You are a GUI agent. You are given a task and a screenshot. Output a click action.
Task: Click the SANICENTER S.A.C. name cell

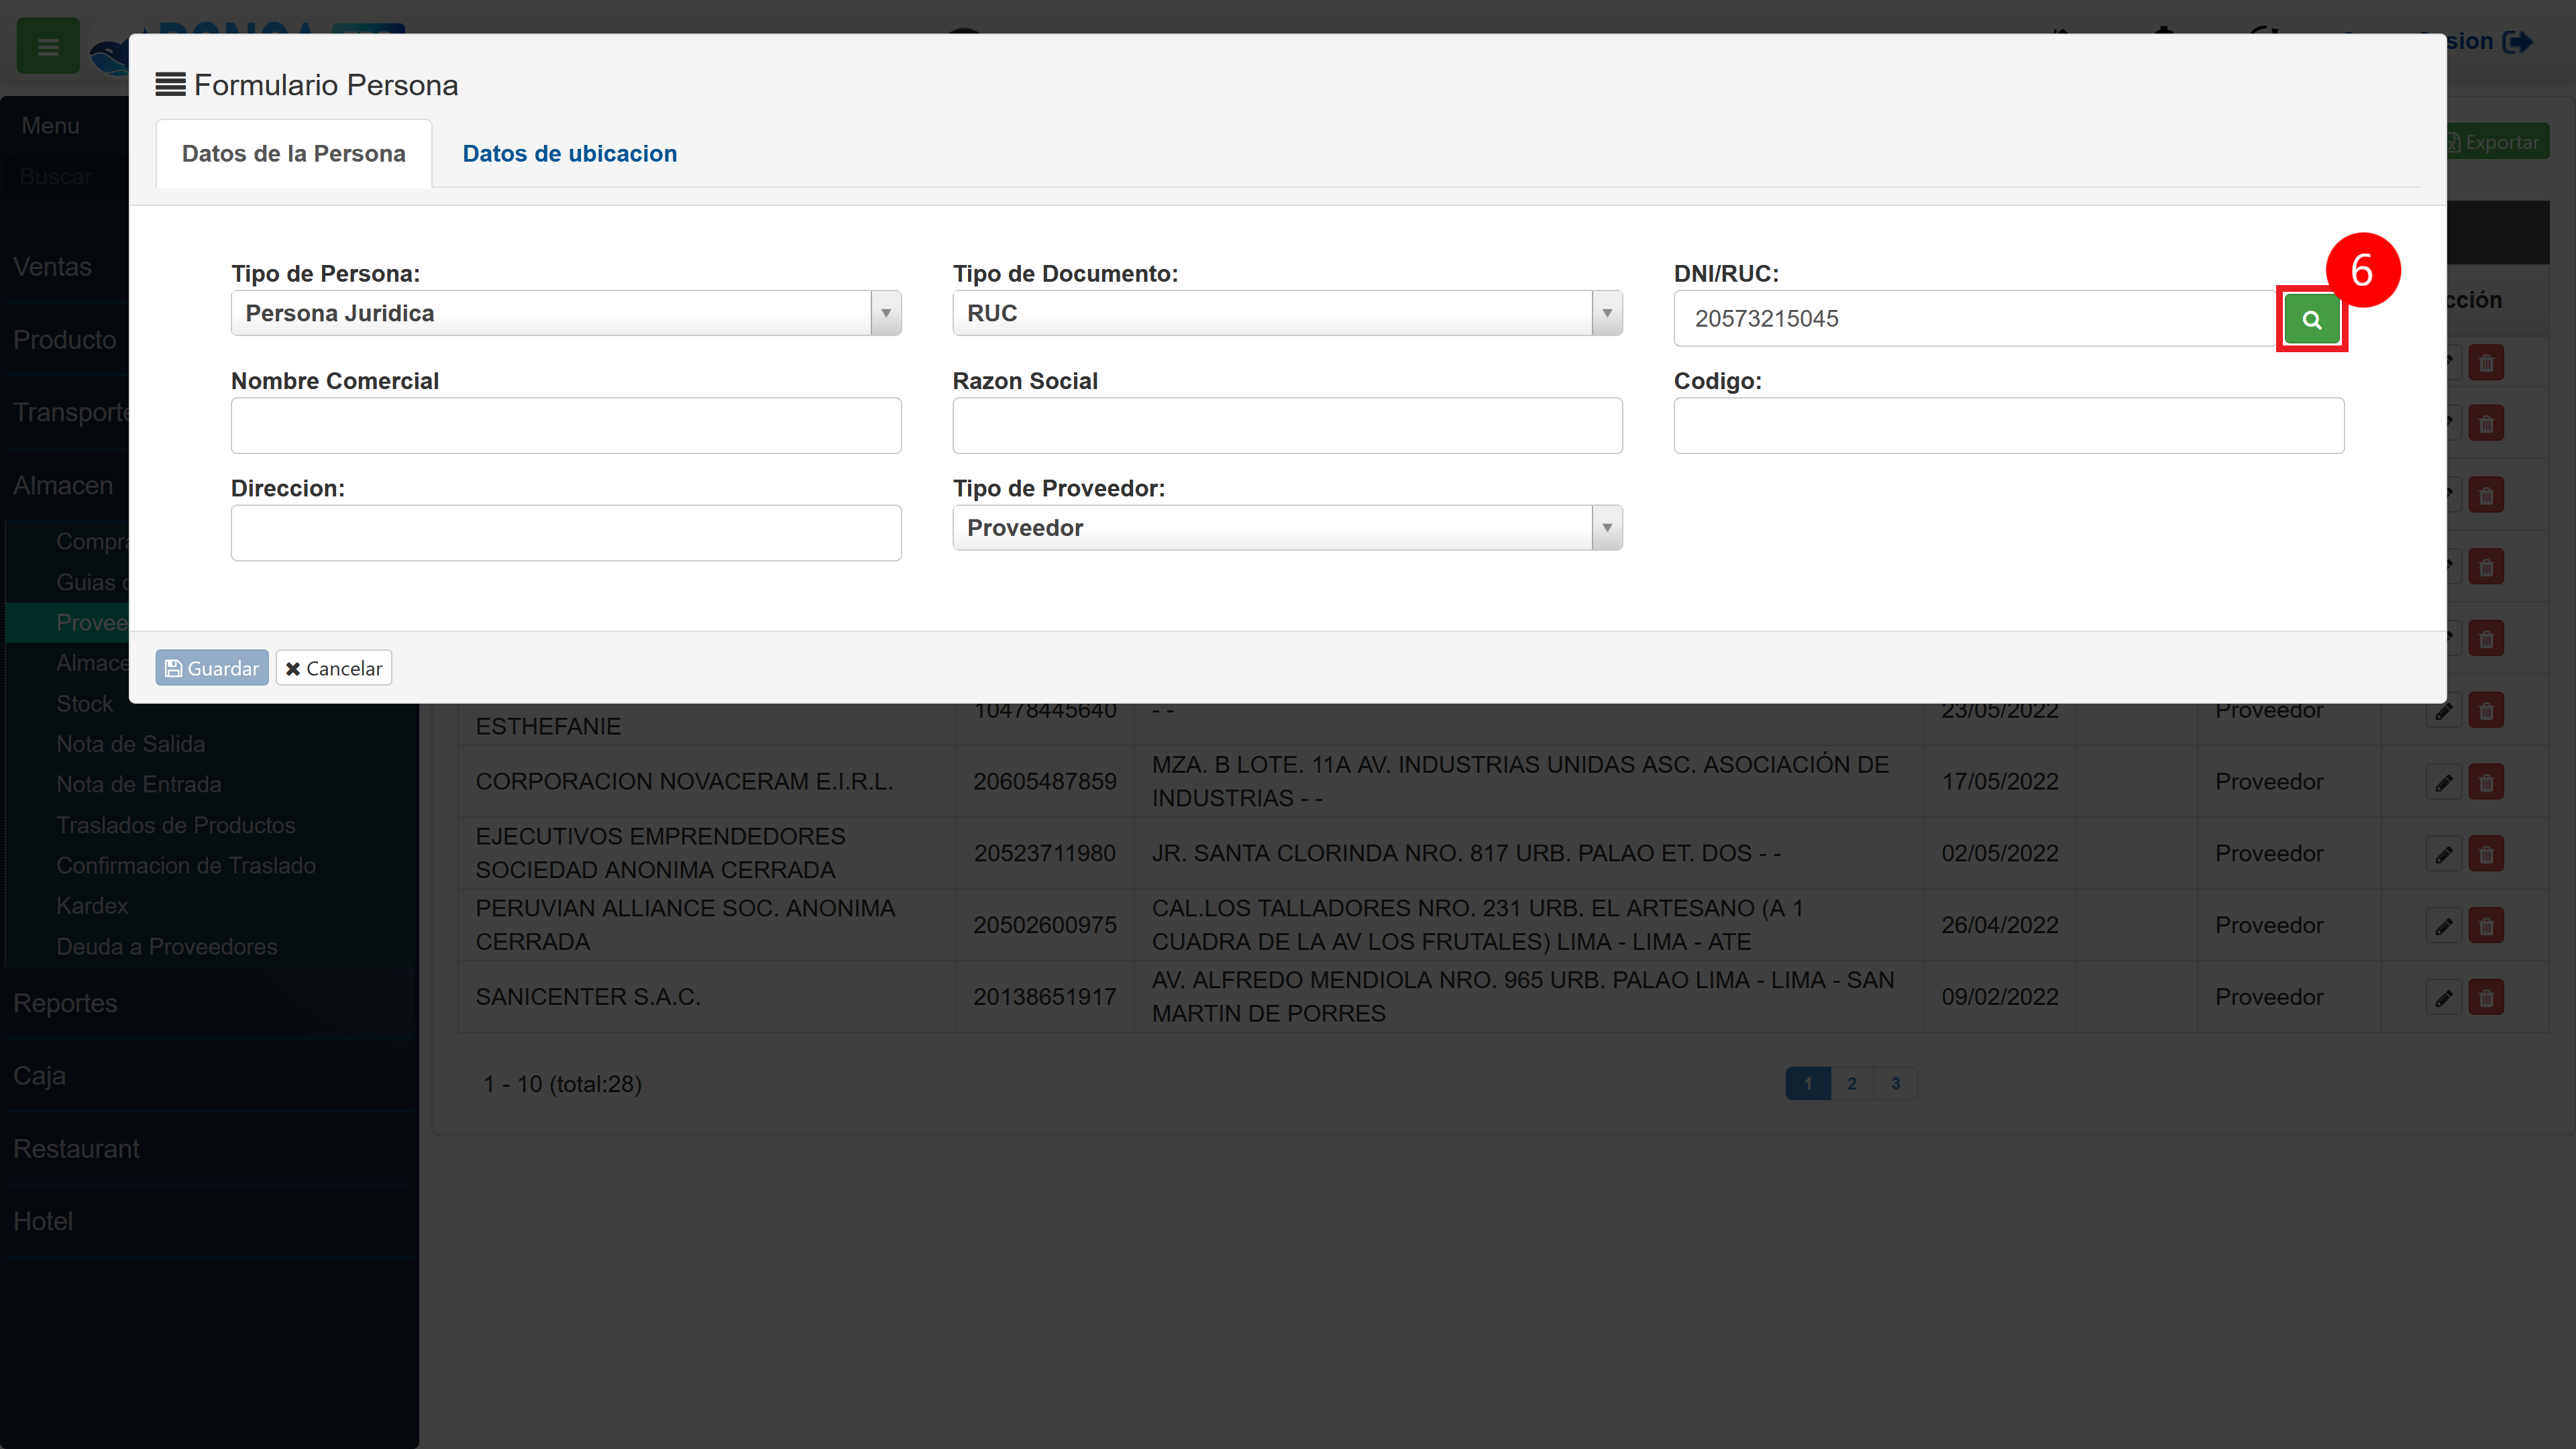click(707, 997)
